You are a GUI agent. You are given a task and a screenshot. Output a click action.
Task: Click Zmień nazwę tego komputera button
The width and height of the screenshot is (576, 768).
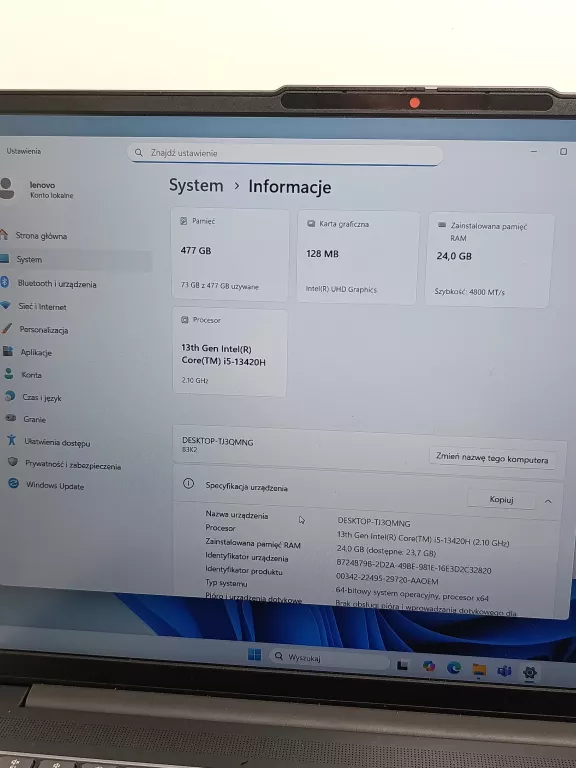click(x=492, y=459)
